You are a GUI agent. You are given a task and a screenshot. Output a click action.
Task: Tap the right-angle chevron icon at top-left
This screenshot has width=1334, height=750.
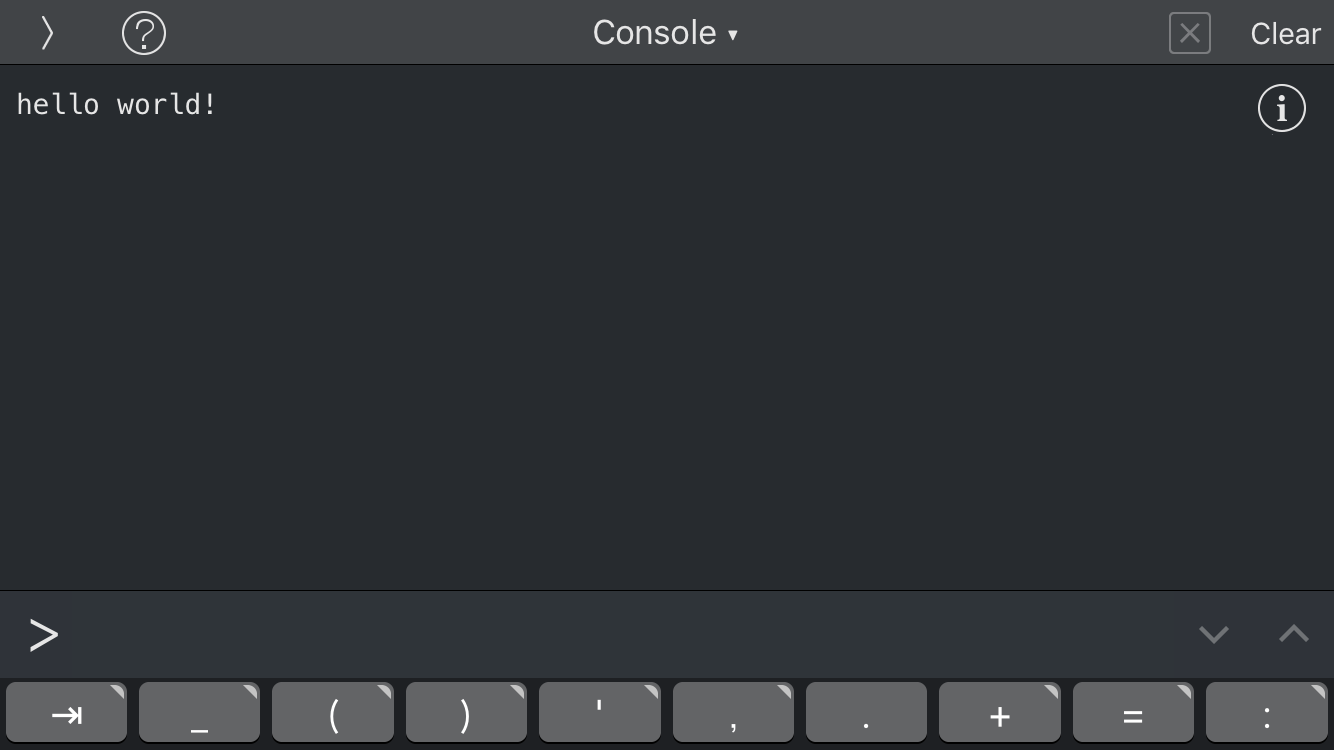[47, 33]
